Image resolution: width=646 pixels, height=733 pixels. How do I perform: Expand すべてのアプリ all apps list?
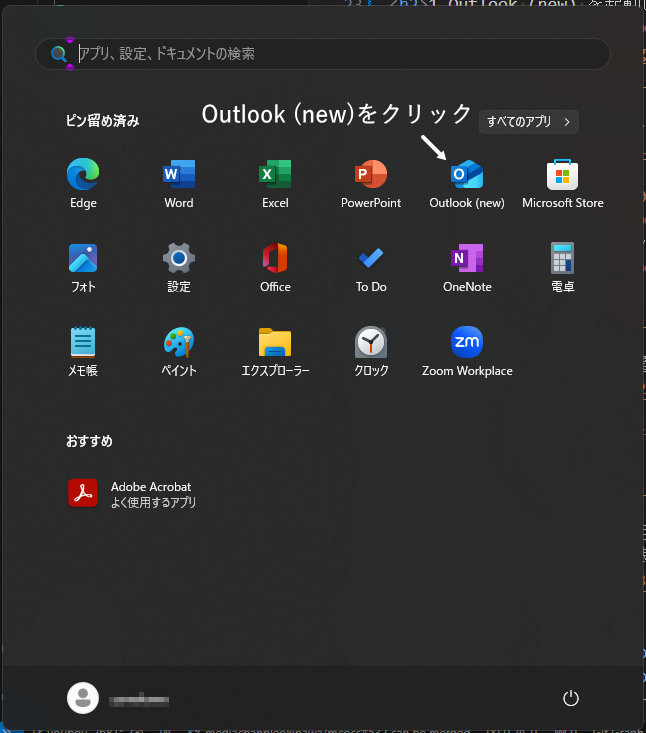click(529, 122)
